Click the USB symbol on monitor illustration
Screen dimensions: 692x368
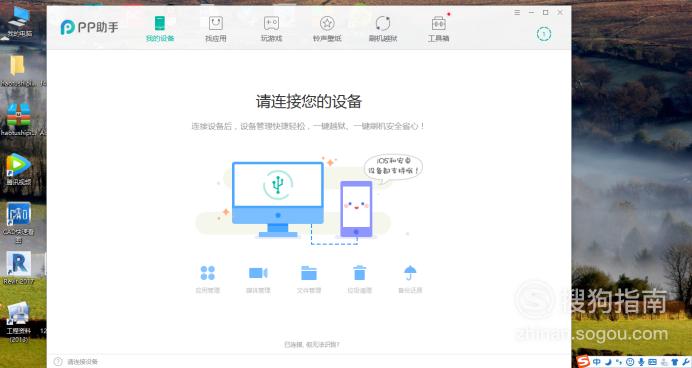(x=278, y=184)
